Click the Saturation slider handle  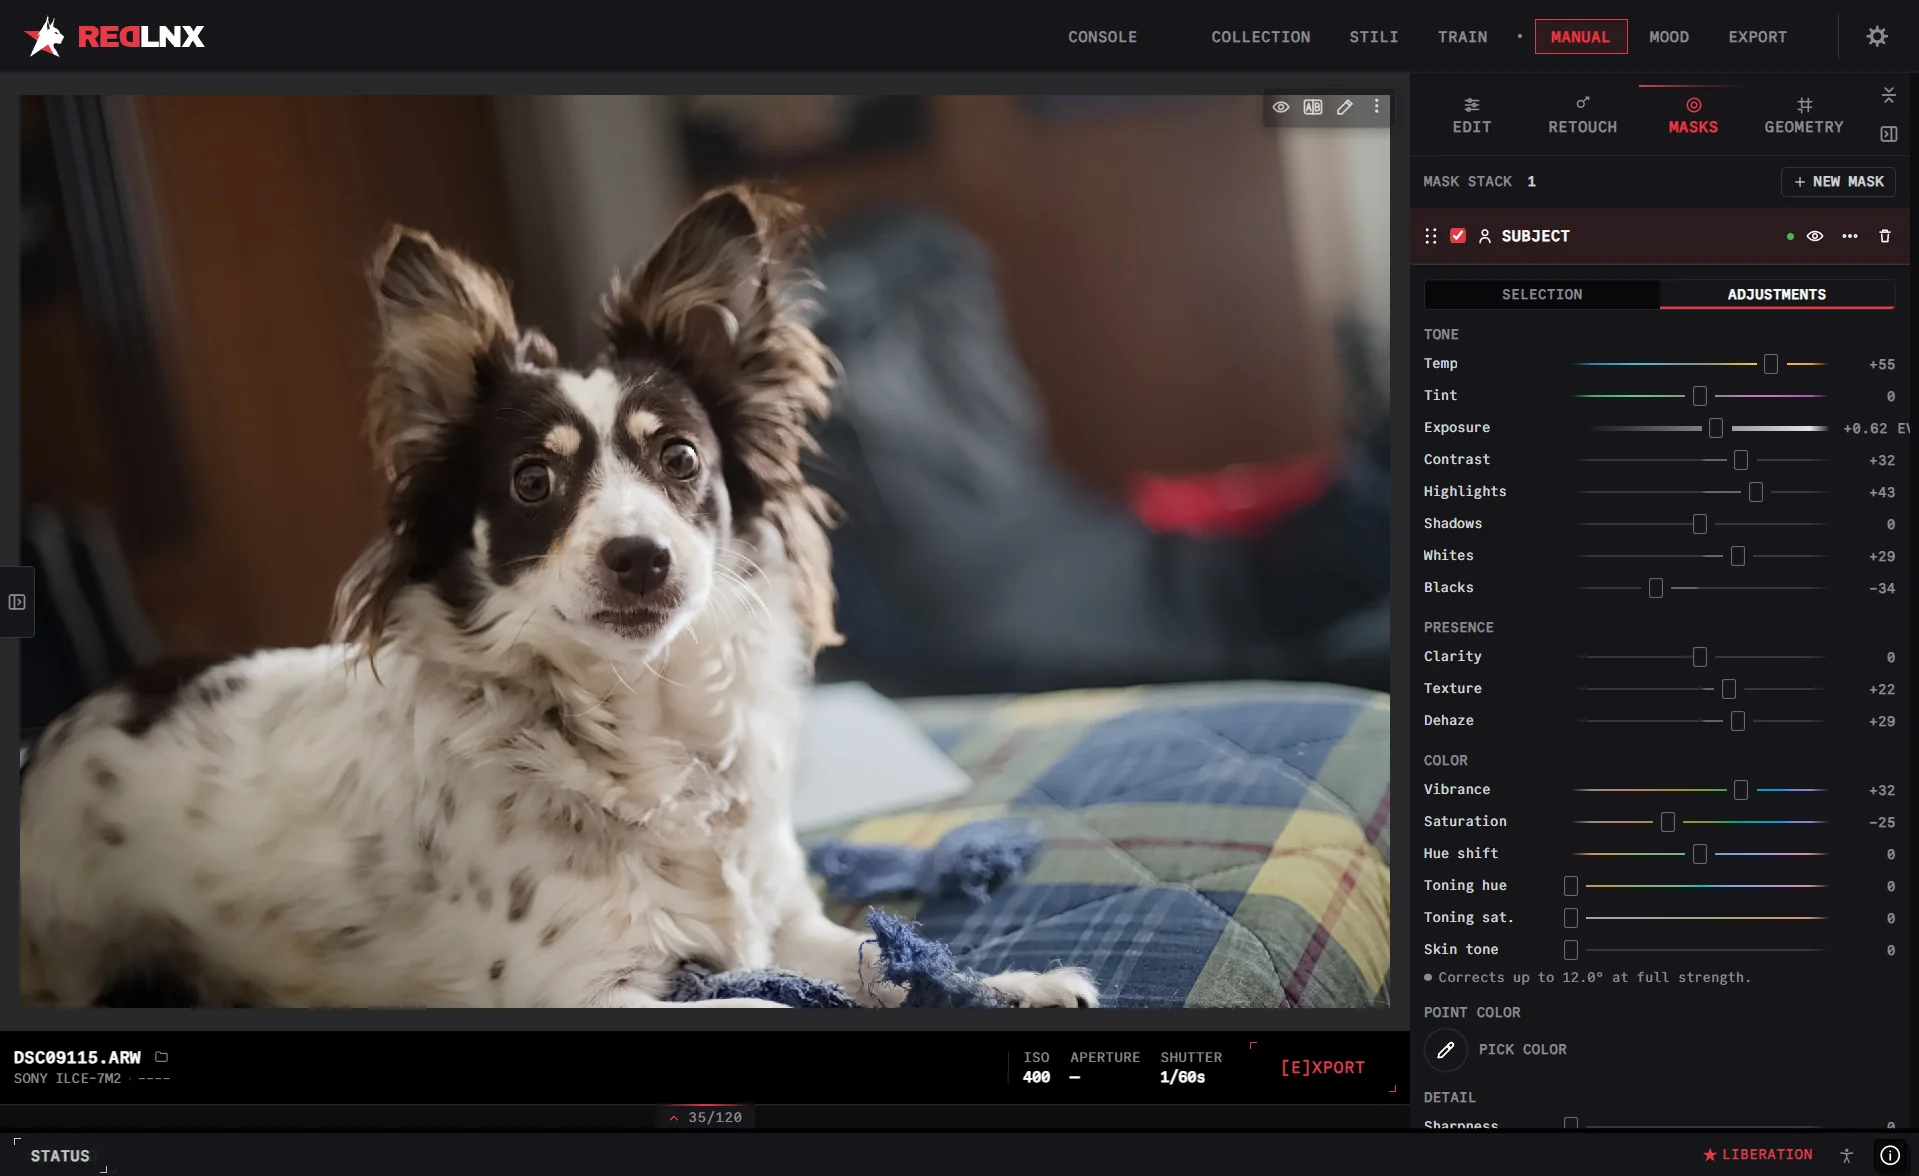point(1668,822)
